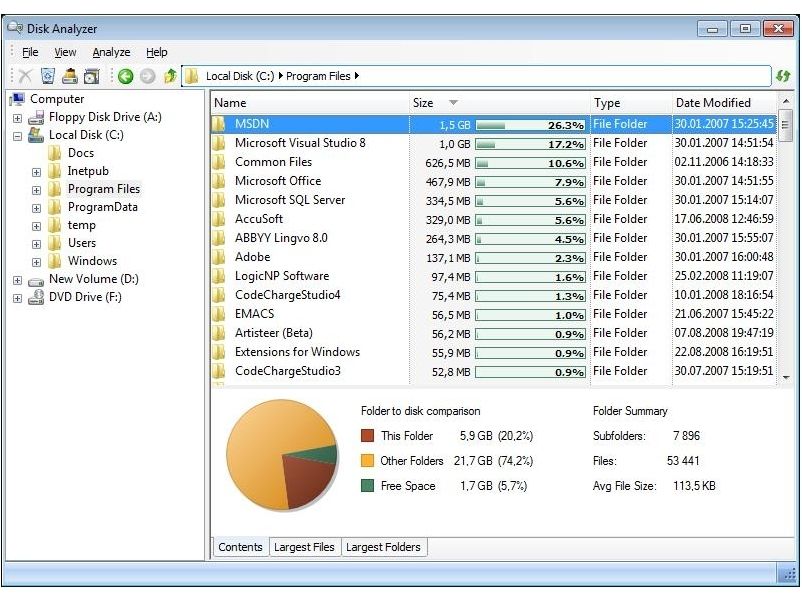
Task: Open the View menu
Action: pyautogui.click(x=65, y=52)
